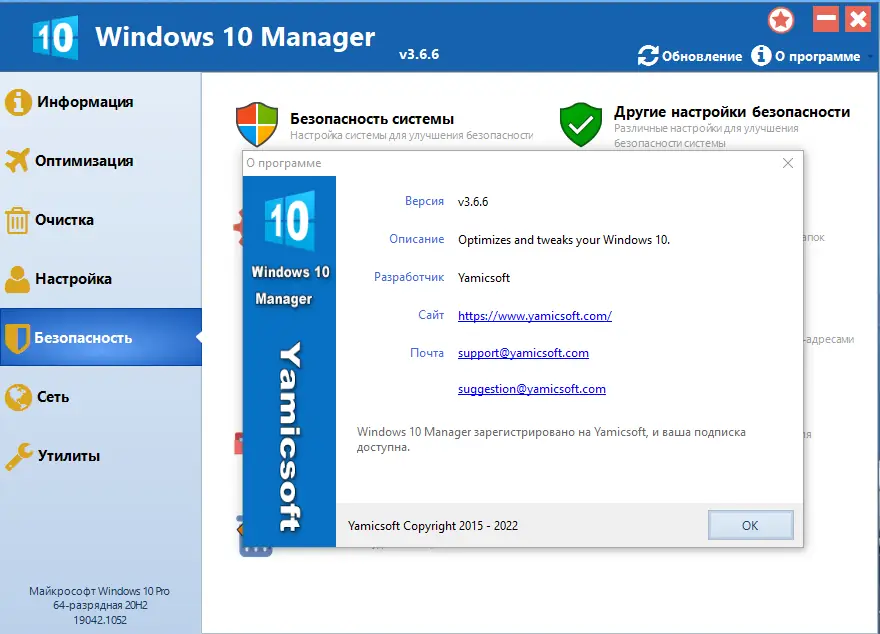Image resolution: width=880 pixels, height=634 pixels.
Task: Click OK in the О программе dialog
Action: click(x=750, y=525)
